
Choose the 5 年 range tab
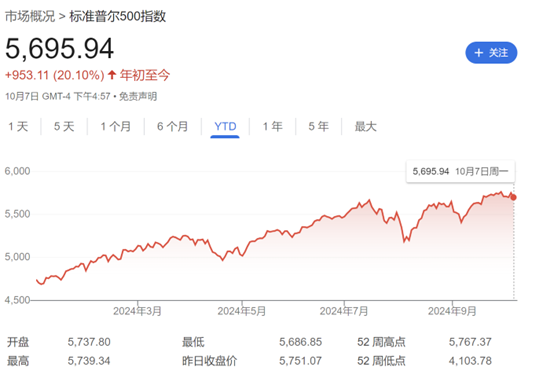318,126
